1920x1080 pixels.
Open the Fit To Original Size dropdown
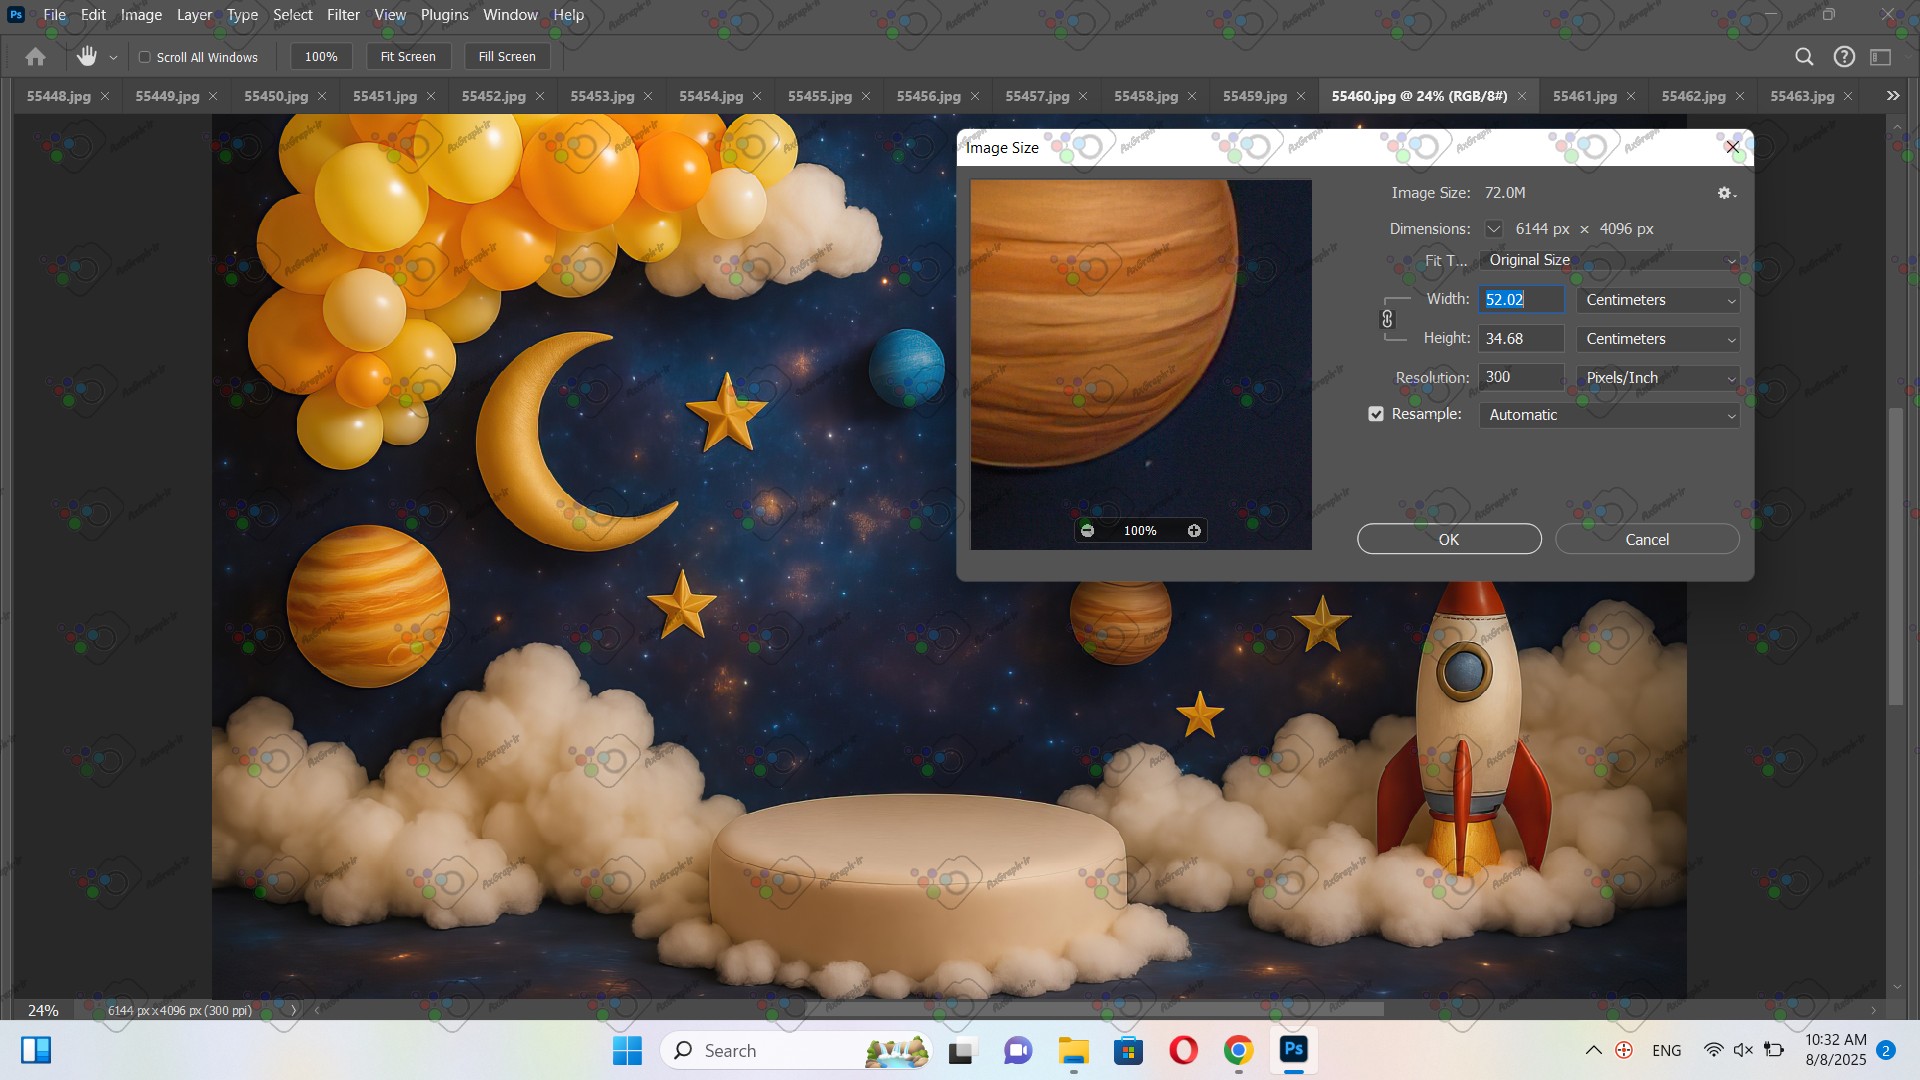(x=1608, y=260)
